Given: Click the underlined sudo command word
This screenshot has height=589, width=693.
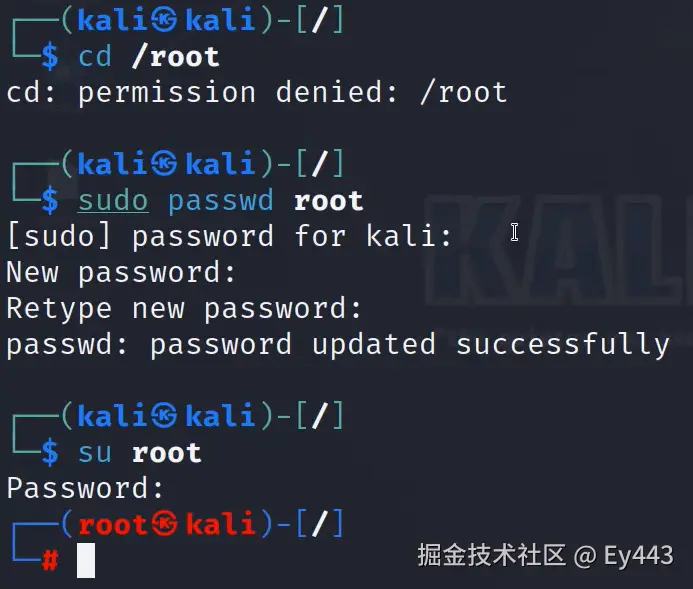Looking at the screenshot, I should point(113,201).
